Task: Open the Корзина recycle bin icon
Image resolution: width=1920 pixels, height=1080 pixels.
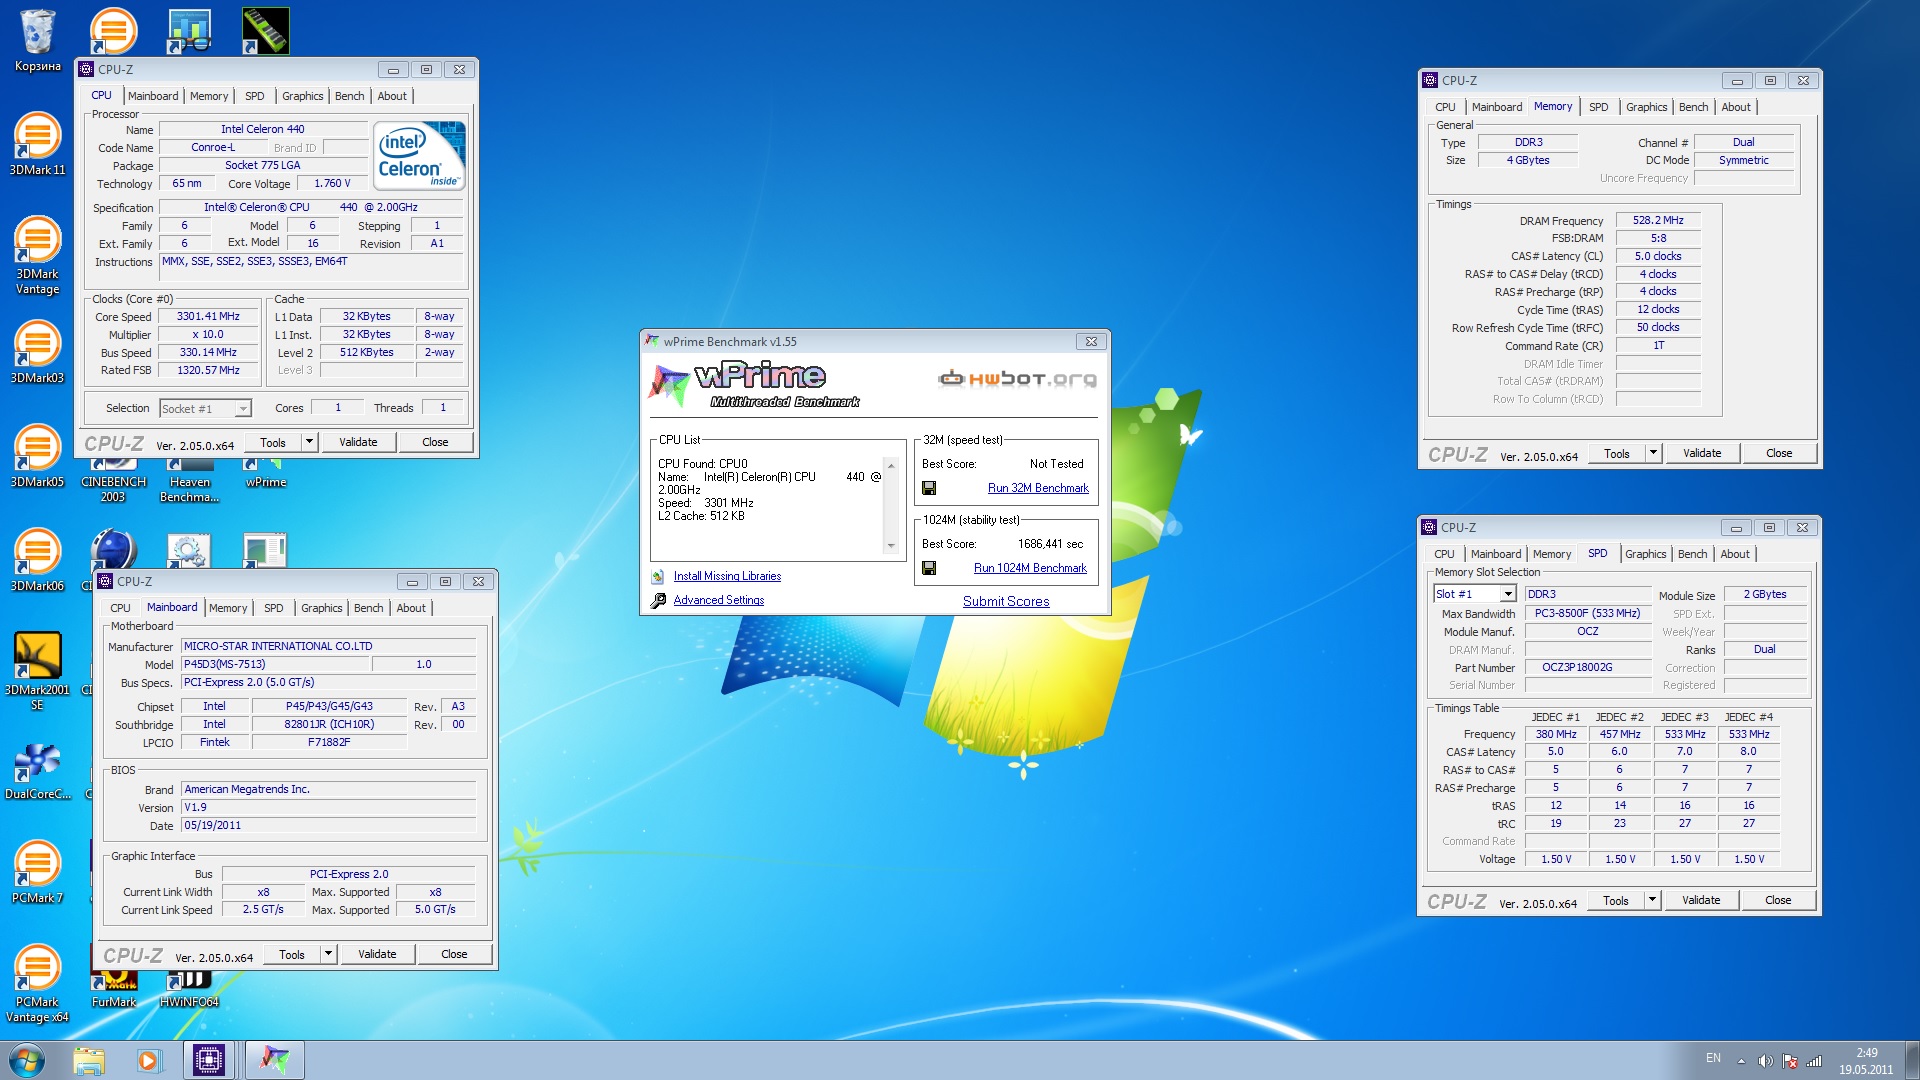Action: point(37,40)
